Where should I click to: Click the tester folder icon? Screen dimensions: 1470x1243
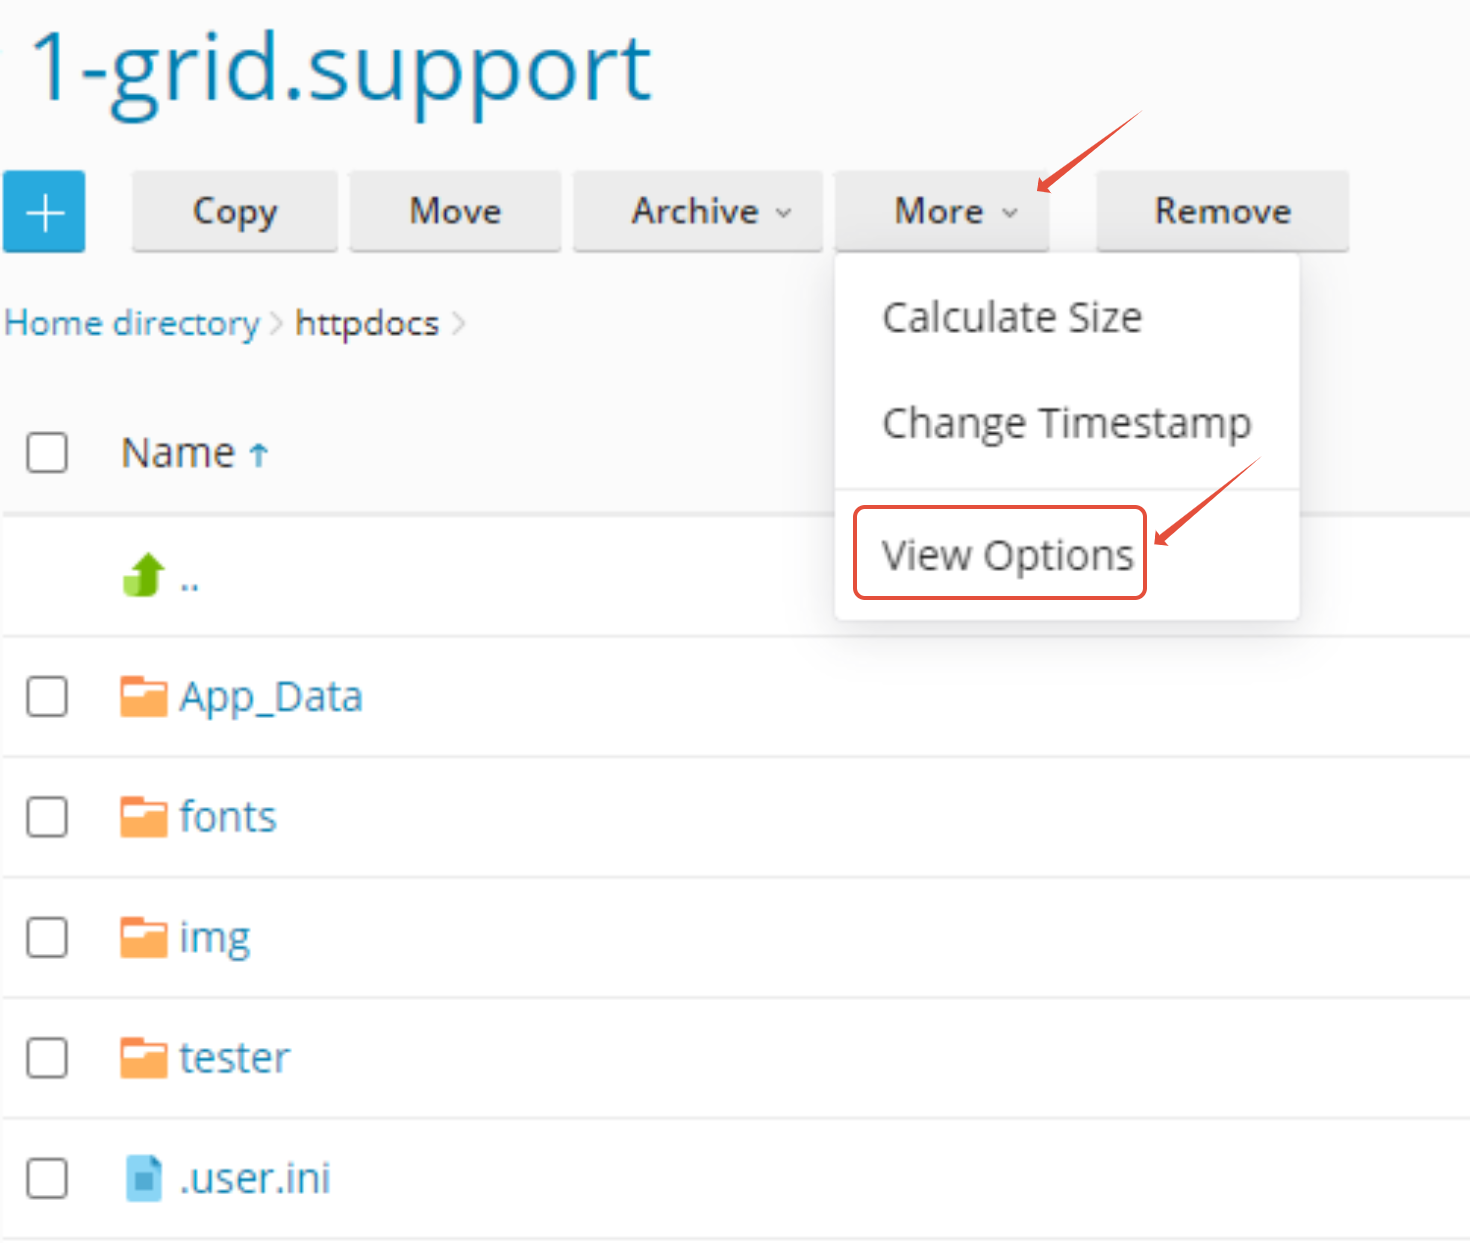point(144,1058)
